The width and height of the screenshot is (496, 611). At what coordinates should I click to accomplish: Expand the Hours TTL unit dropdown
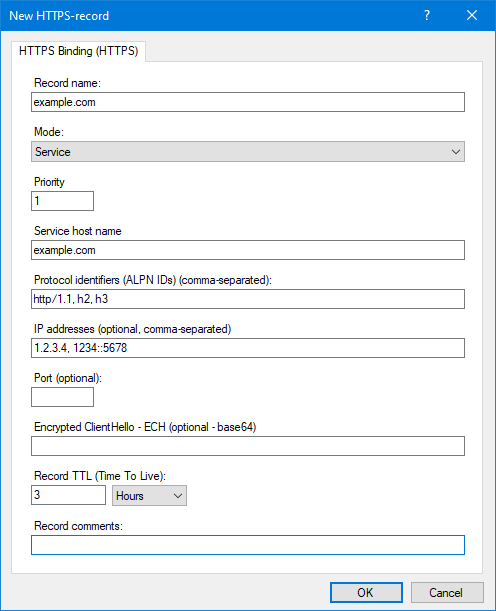coord(178,496)
